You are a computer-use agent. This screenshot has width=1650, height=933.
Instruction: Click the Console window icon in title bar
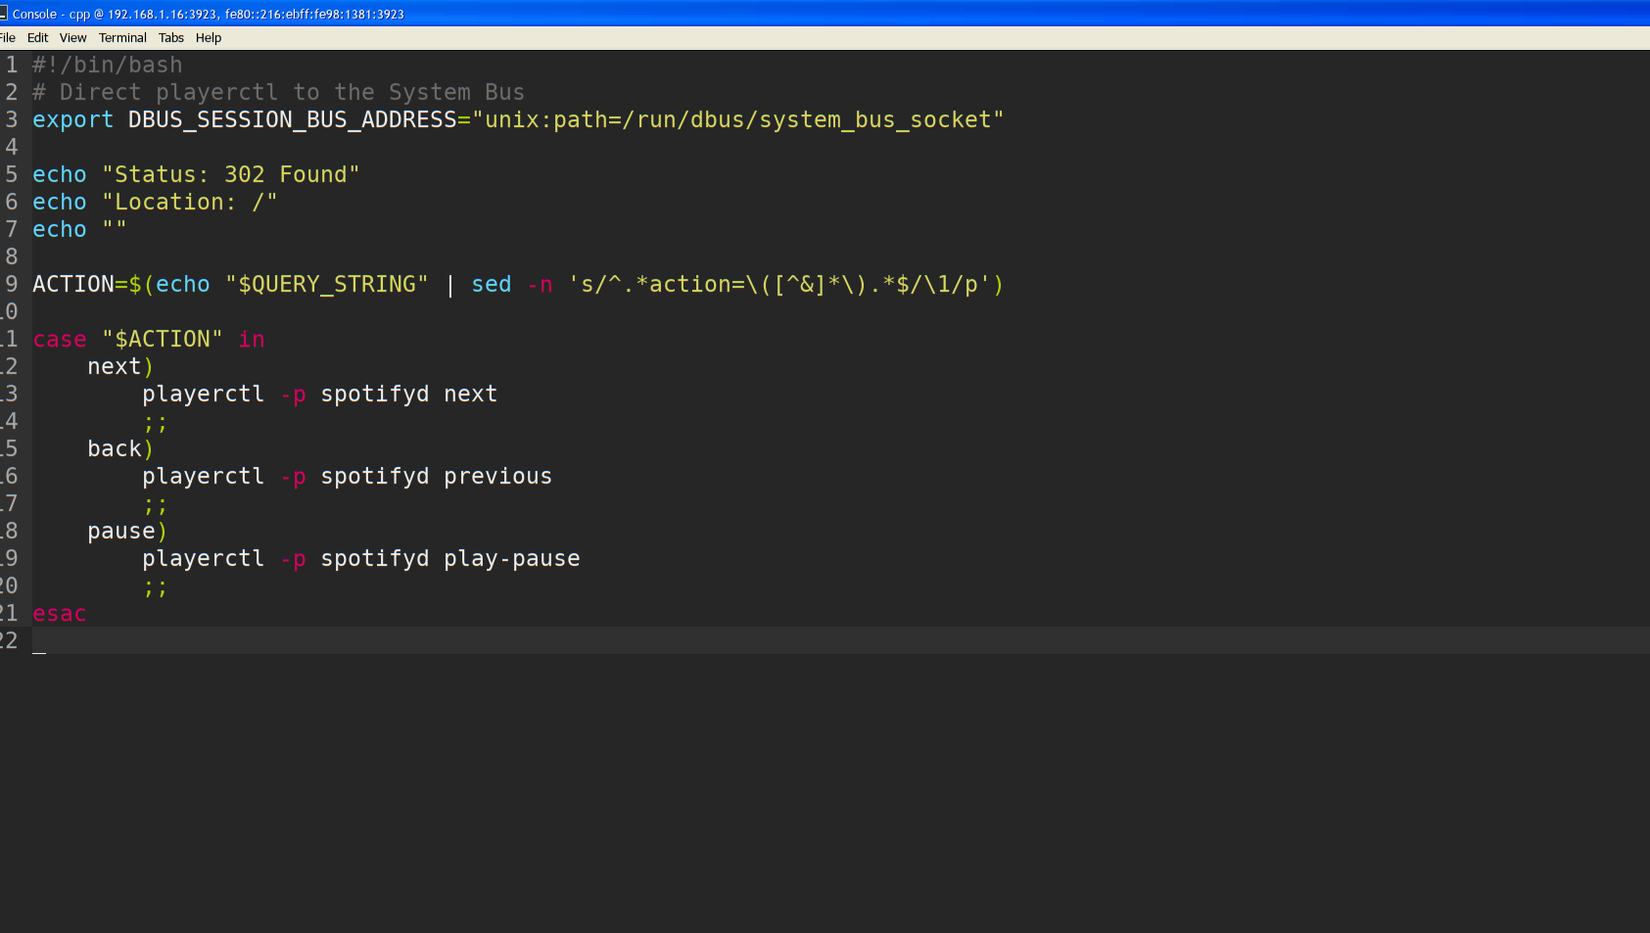(3, 13)
